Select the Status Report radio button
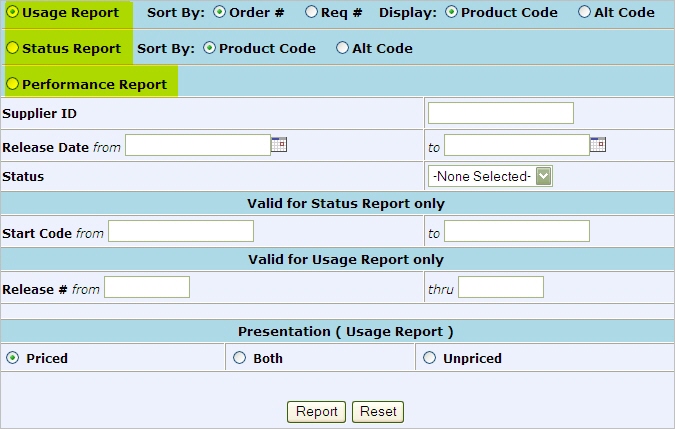The height and width of the screenshot is (429, 675). [x=13, y=48]
